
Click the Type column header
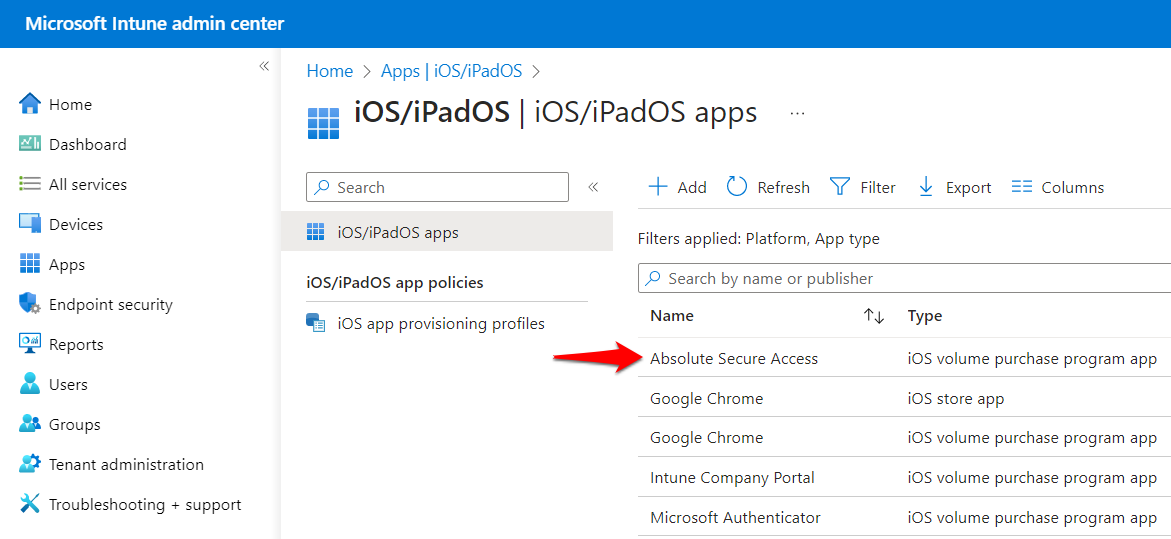(x=925, y=316)
